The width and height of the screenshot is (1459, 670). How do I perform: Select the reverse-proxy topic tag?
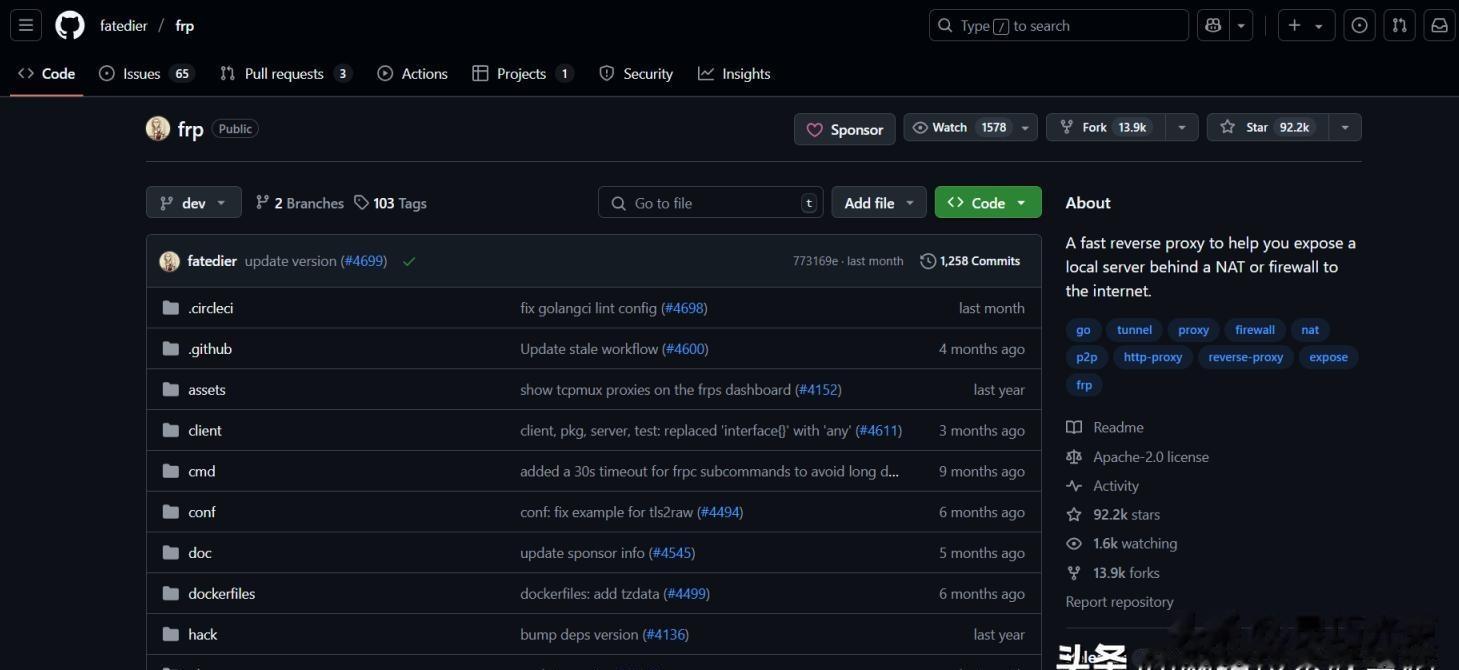coord(1245,357)
